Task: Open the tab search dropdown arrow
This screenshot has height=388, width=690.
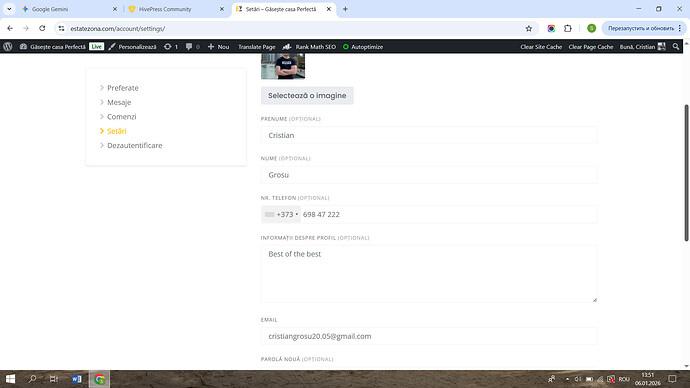Action: click(9, 9)
